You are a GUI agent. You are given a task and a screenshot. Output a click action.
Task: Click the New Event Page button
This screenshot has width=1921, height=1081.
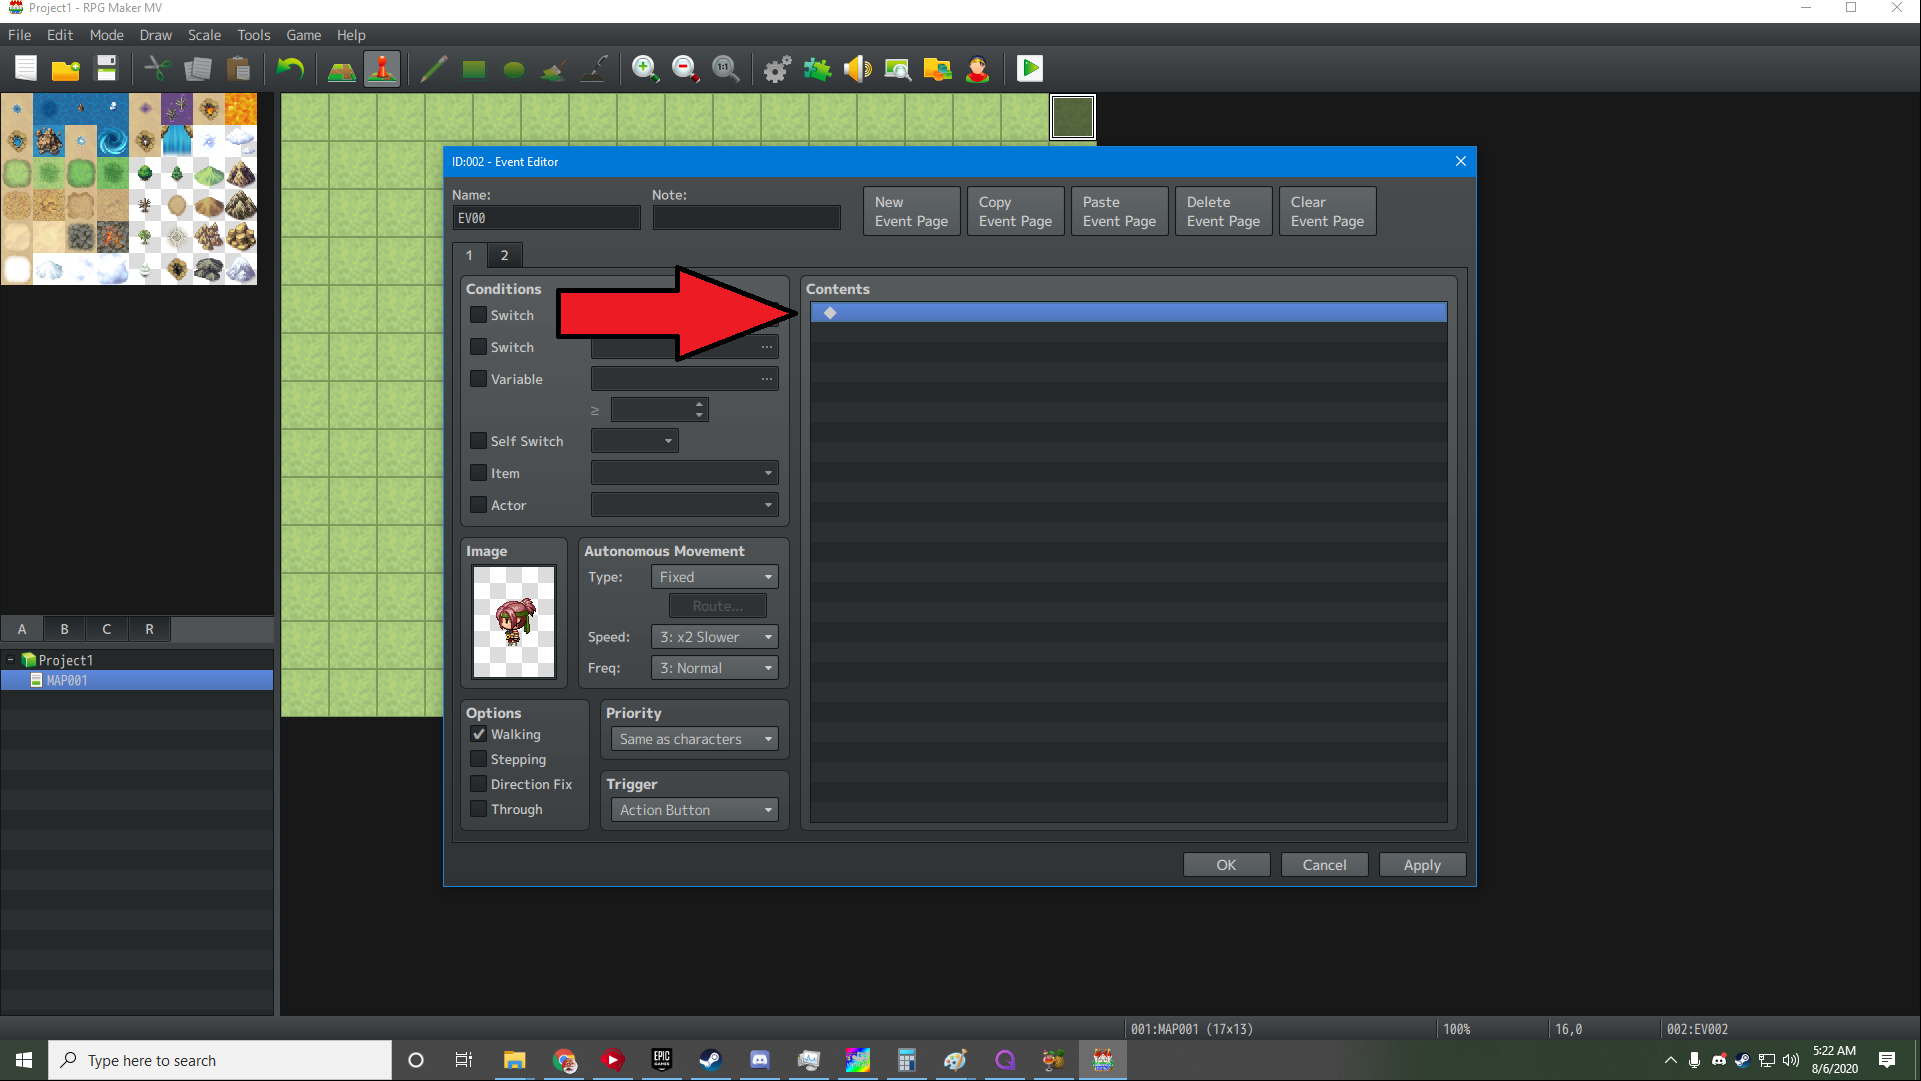911,211
